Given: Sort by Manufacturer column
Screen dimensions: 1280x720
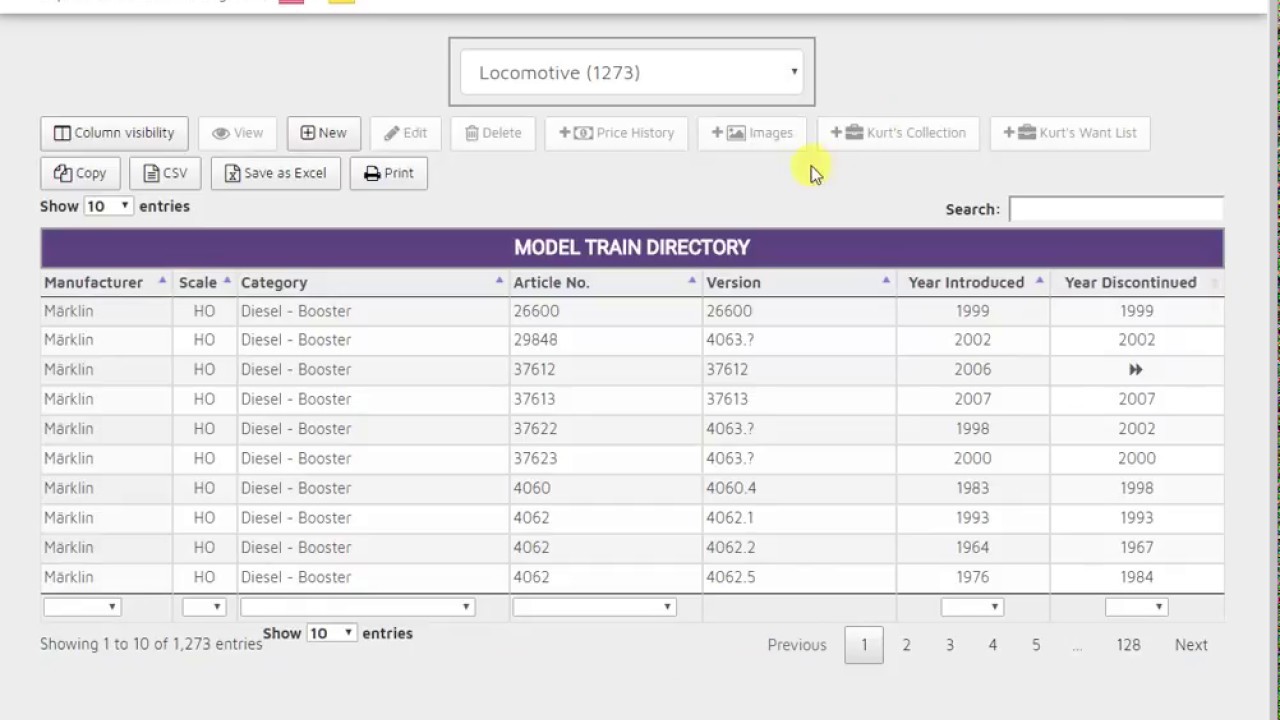Looking at the screenshot, I should pos(106,282).
